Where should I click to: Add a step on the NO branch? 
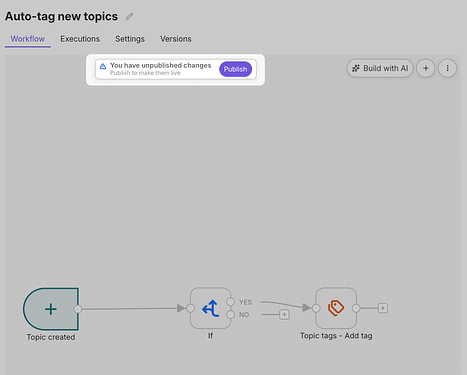coord(284,315)
